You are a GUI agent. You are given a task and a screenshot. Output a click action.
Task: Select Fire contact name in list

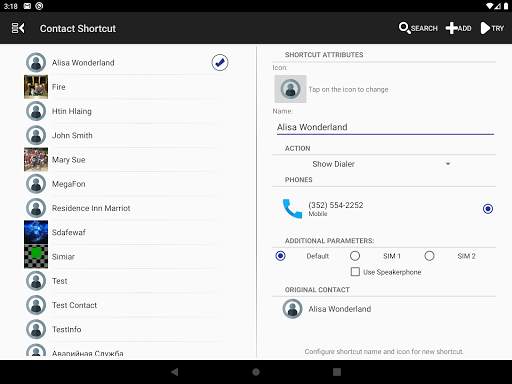tap(59, 87)
